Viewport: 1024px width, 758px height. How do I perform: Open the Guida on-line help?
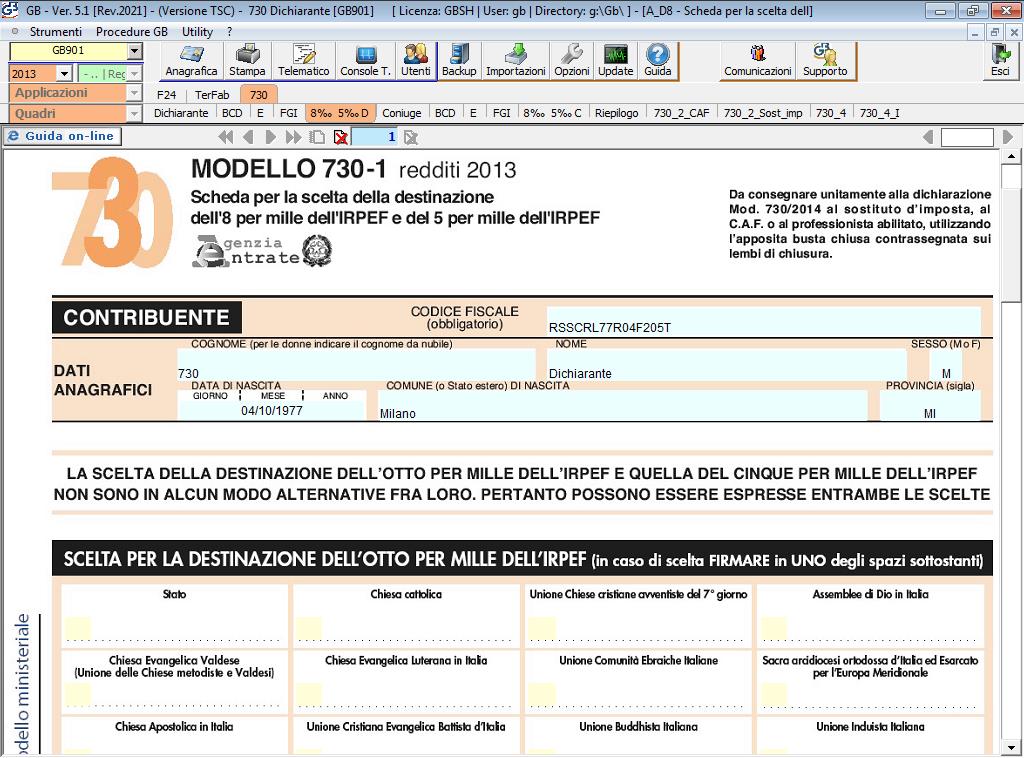click(x=61, y=136)
